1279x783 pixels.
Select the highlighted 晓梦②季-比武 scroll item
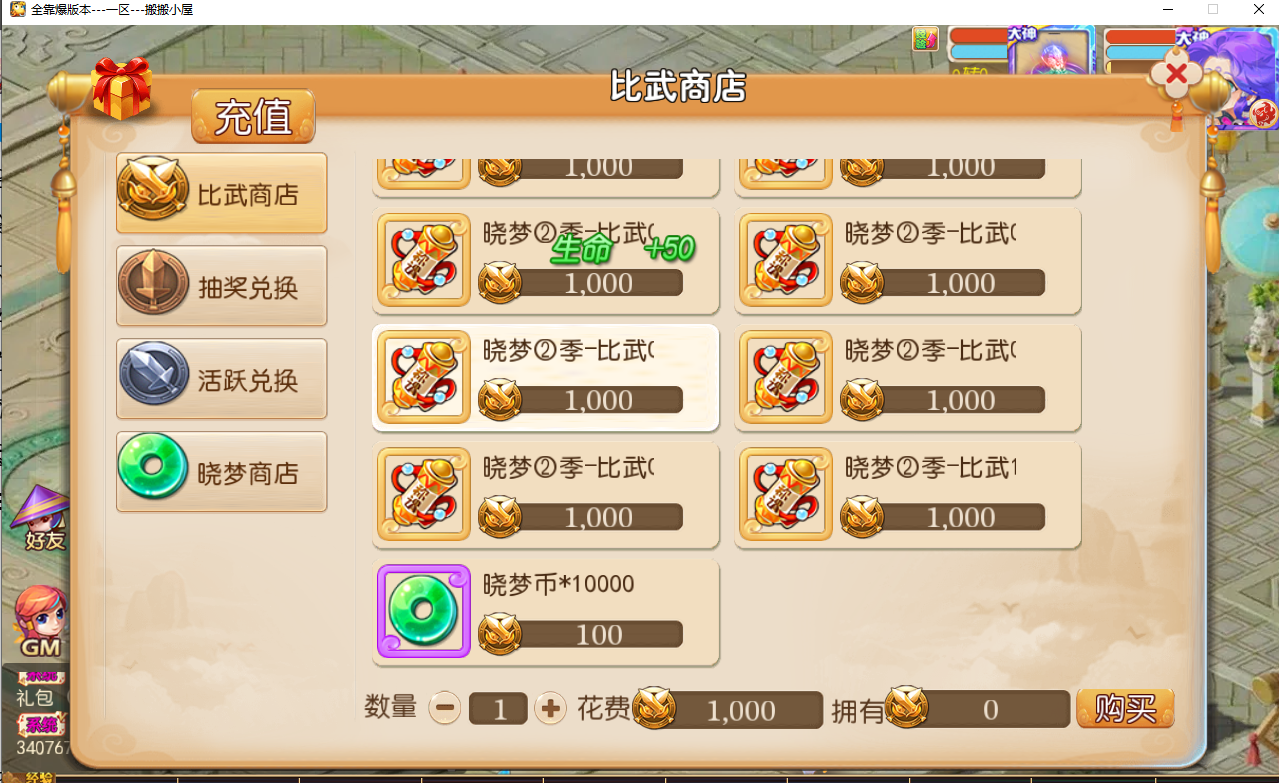(x=546, y=378)
